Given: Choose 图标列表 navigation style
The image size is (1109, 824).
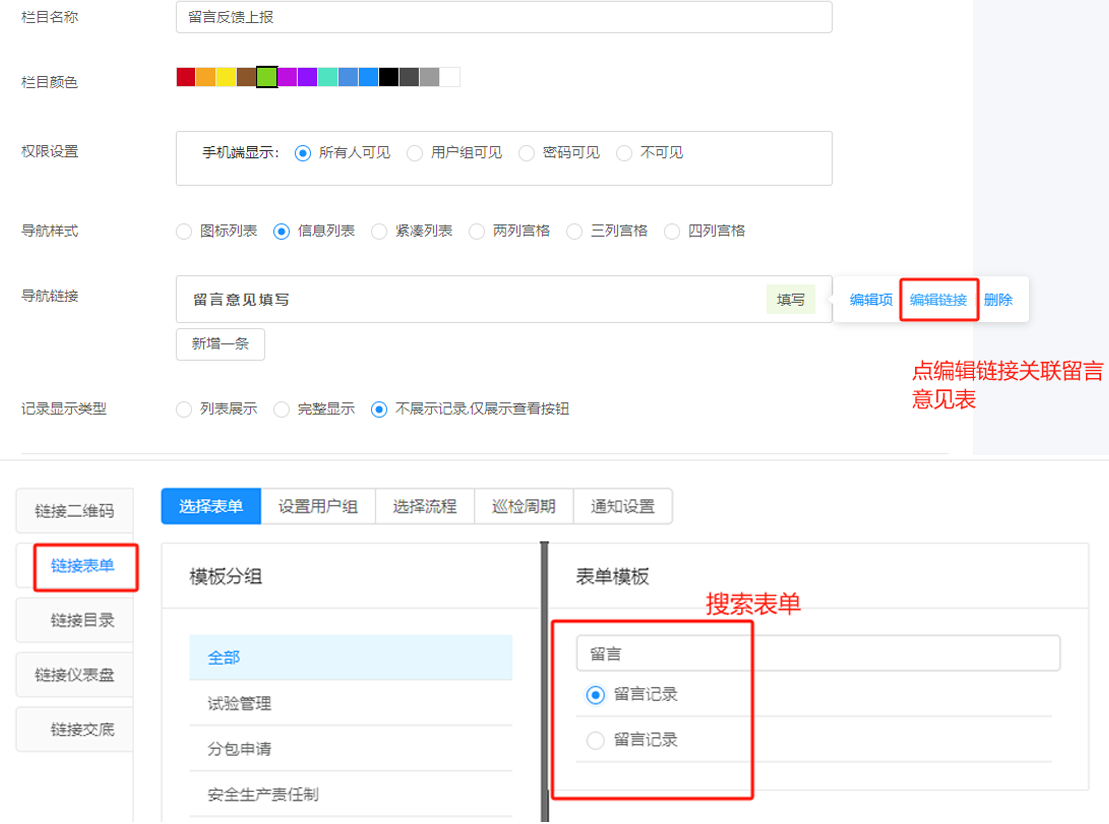Looking at the screenshot, I should tap(184, 231).
